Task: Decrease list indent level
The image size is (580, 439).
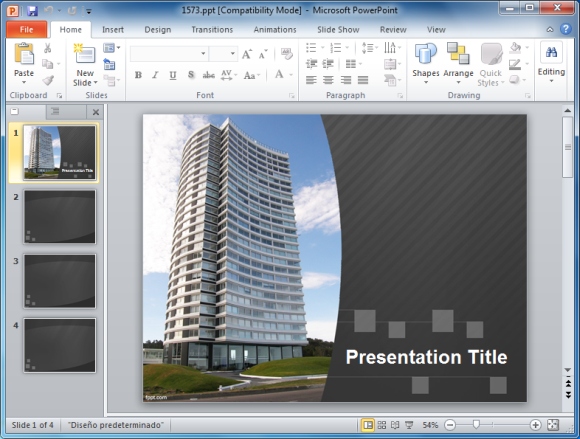Action: (311, 64)
